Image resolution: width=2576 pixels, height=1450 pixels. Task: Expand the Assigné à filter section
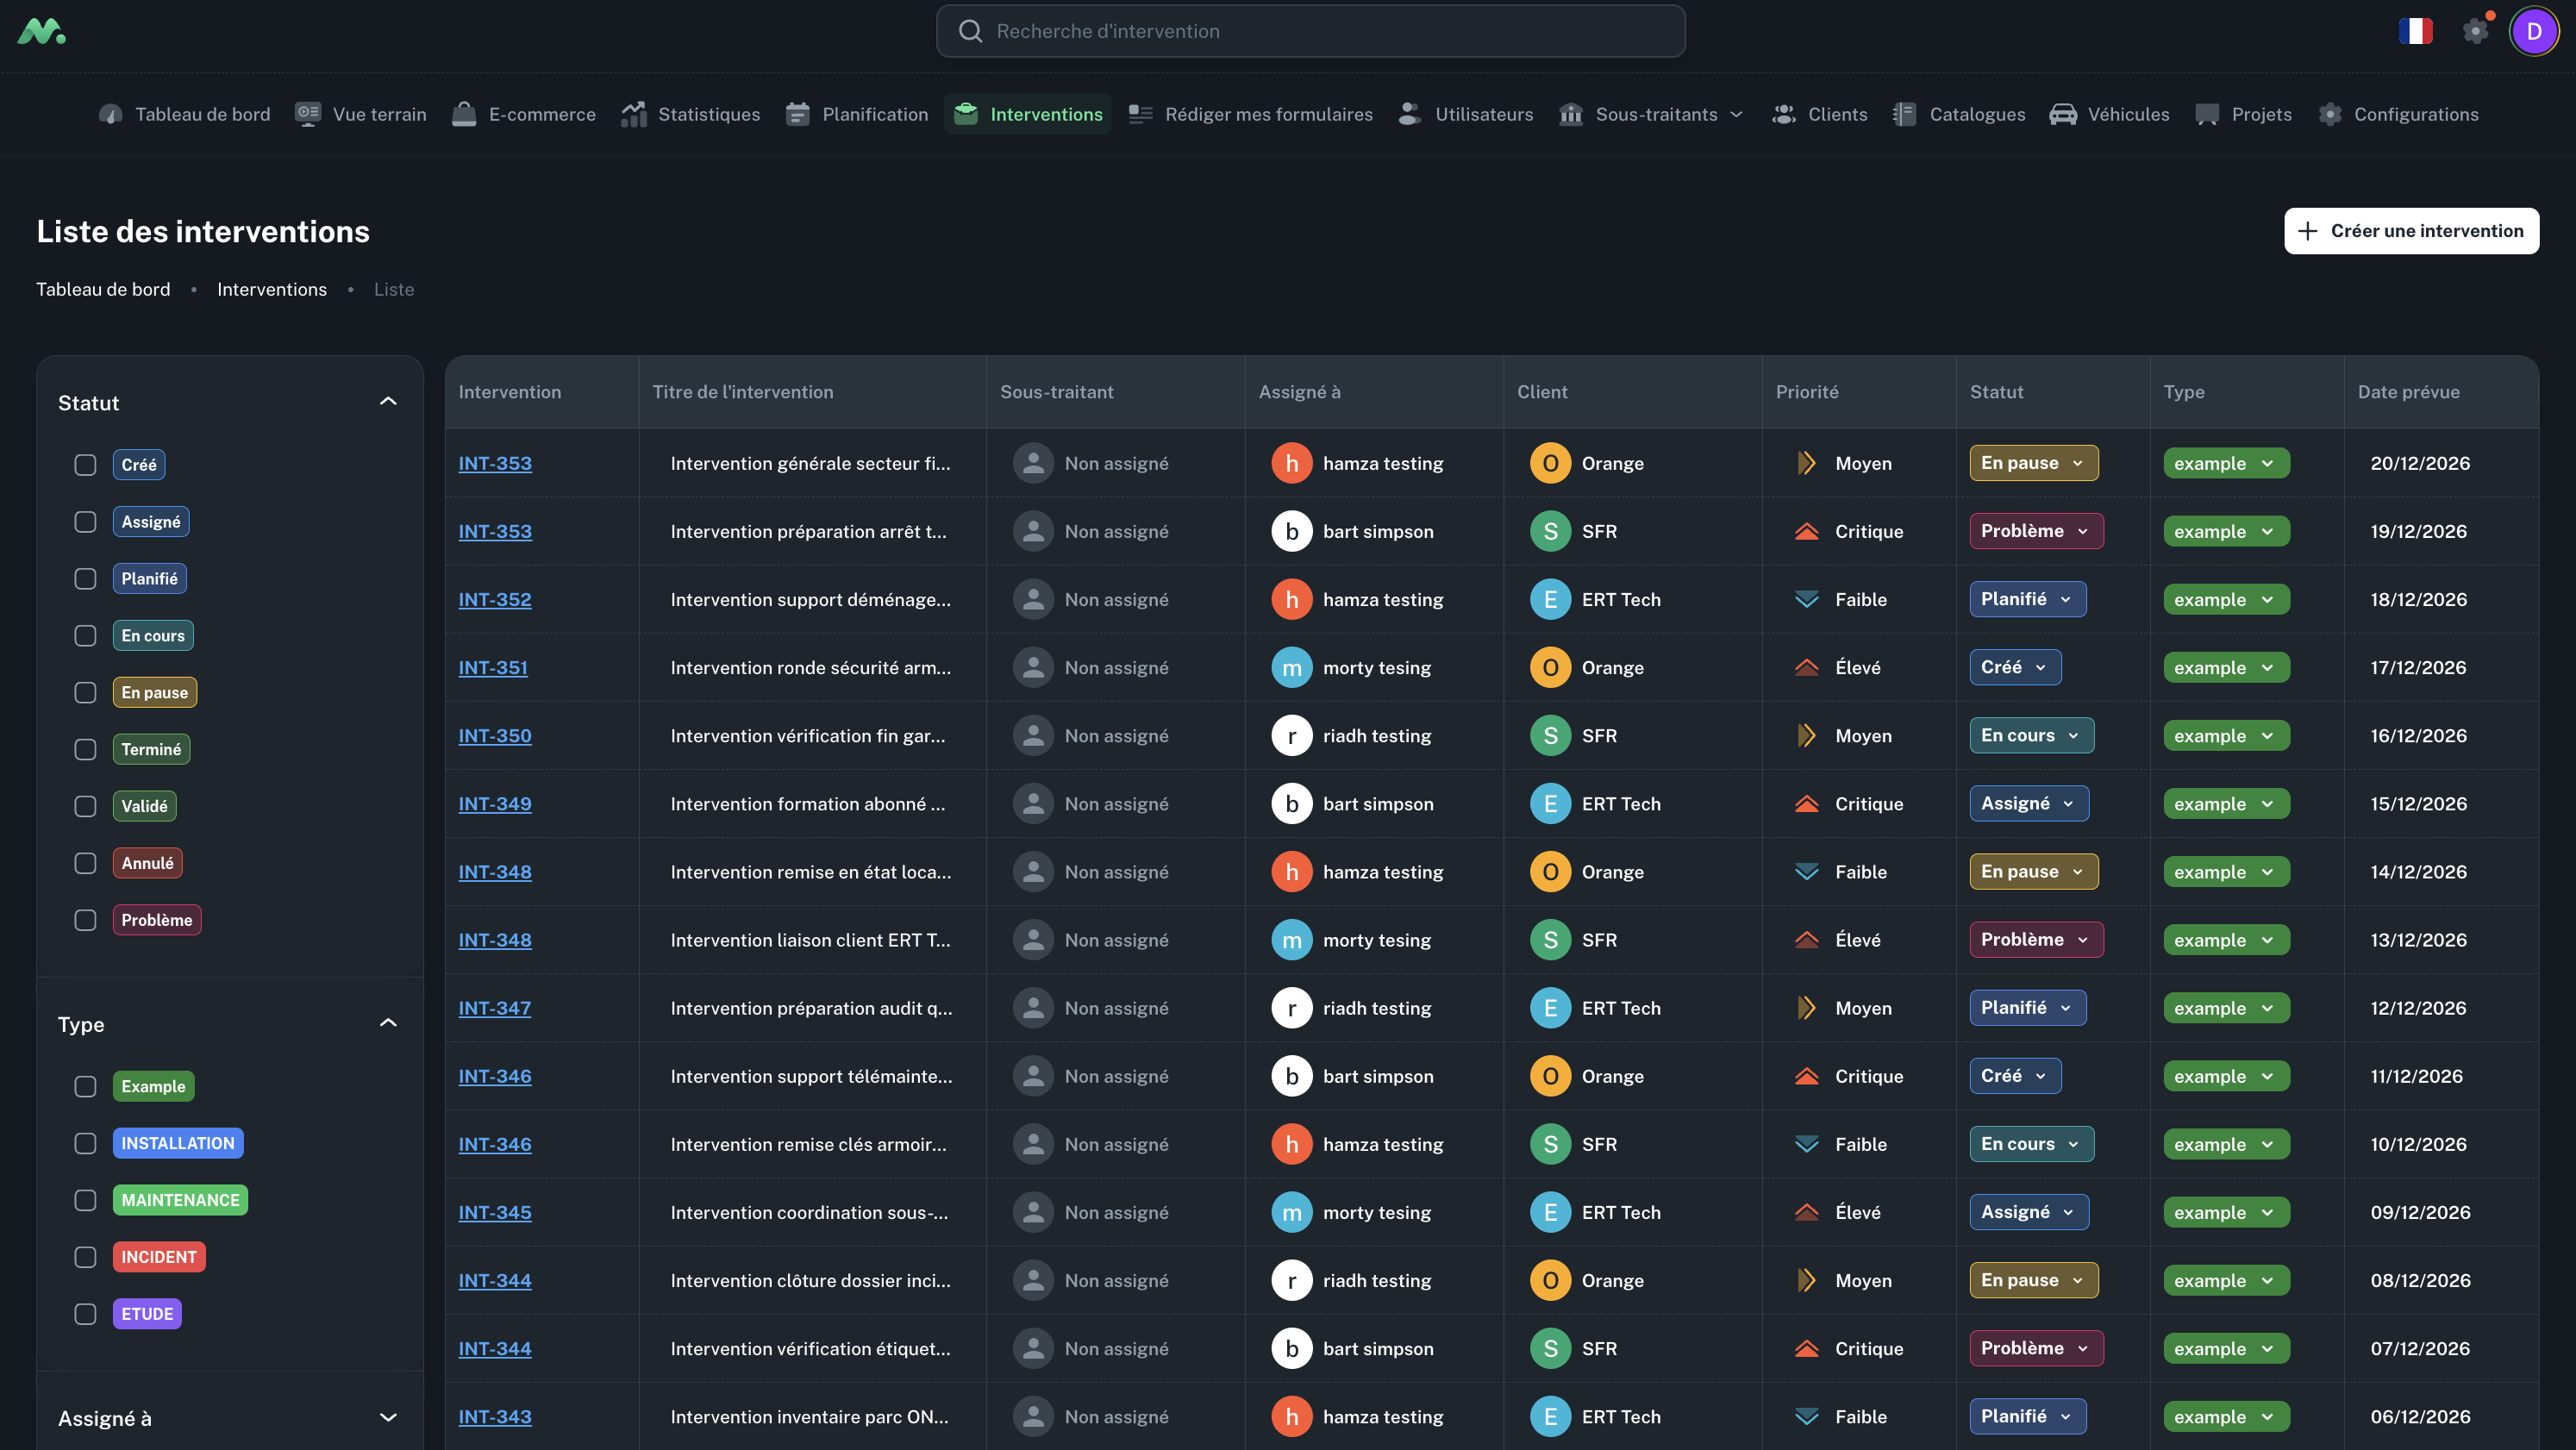[388, 1417]
